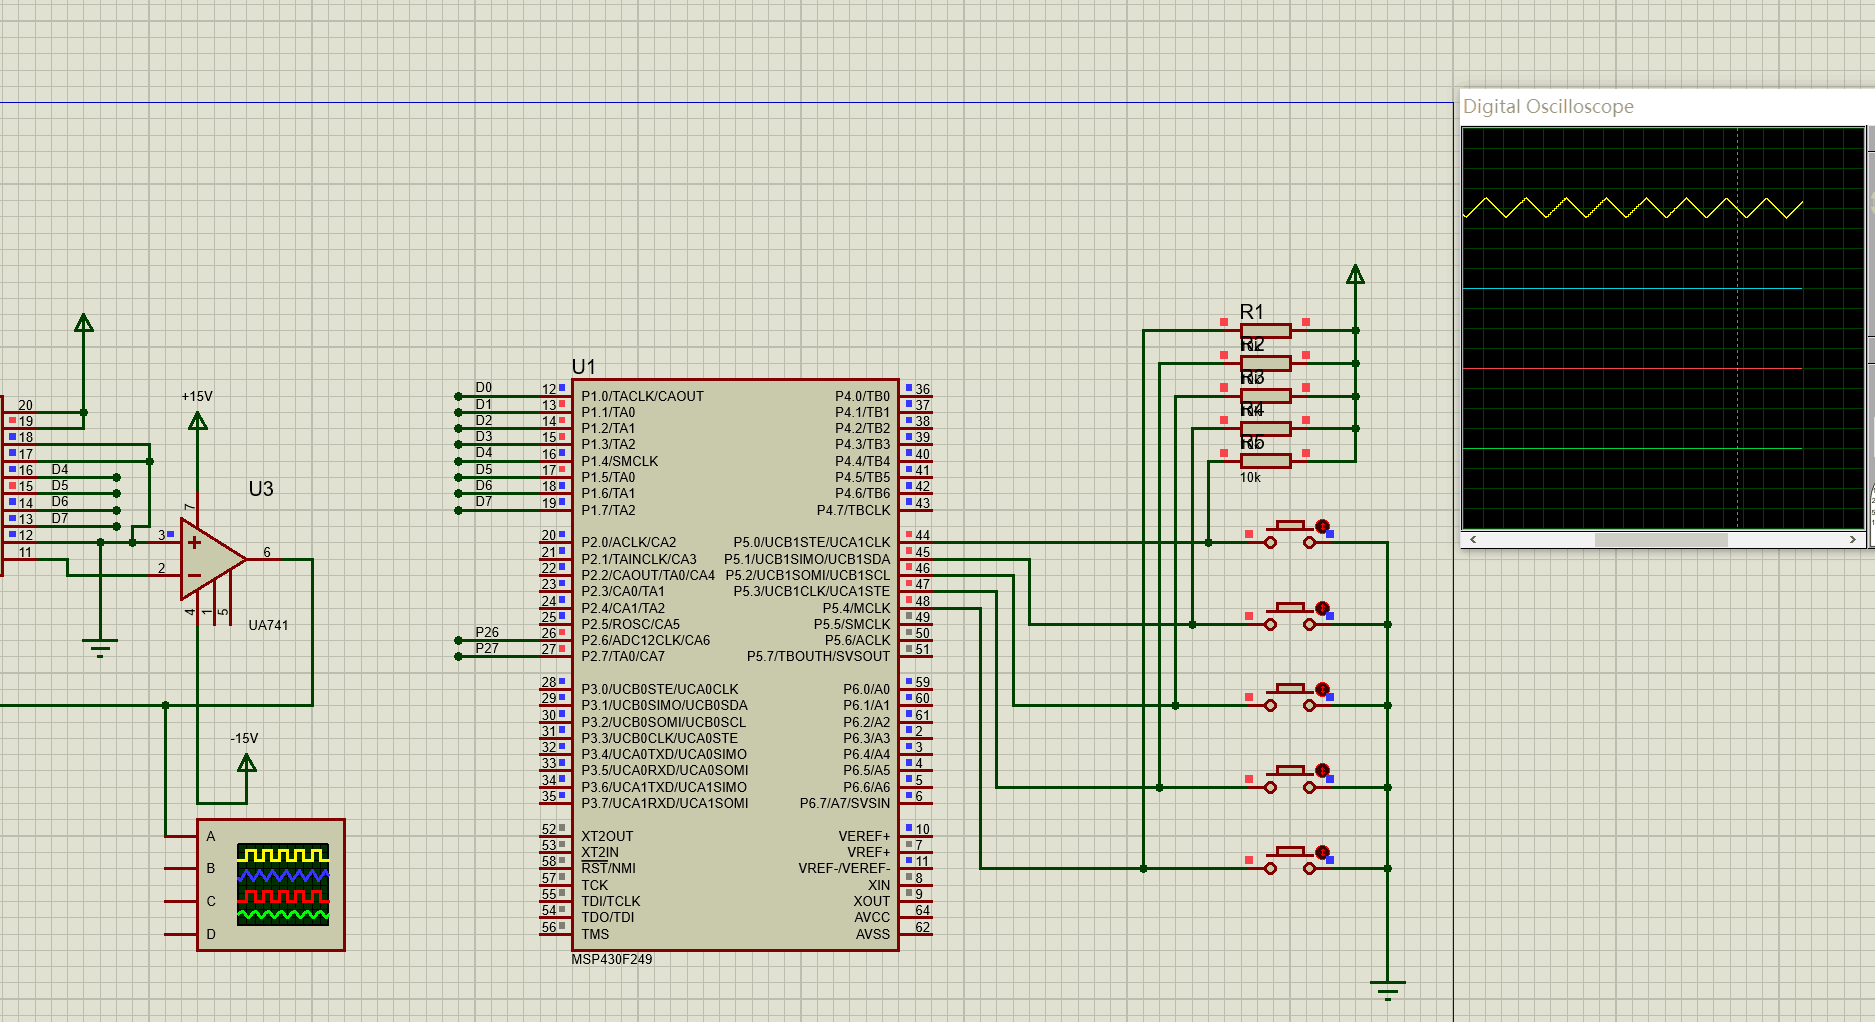Toggle the red latch dot on the top push button
Screen dimensions: 1875x1022
[1322, 526]
